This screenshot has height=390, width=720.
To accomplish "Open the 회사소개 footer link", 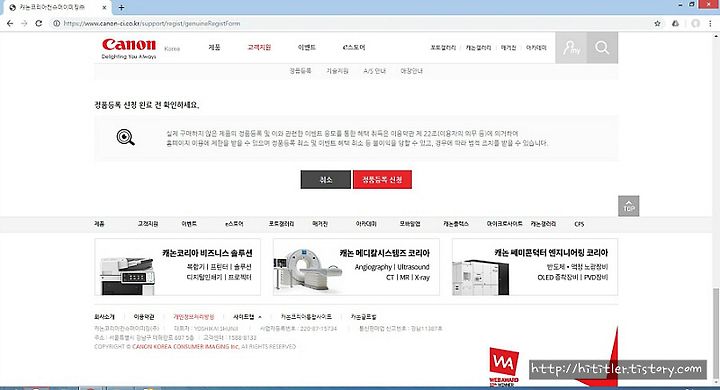I will click(104, 317).
